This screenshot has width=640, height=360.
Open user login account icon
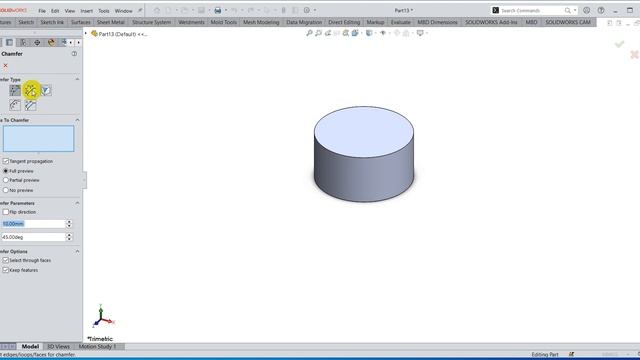pyautogui.click(x=587, y=10)
